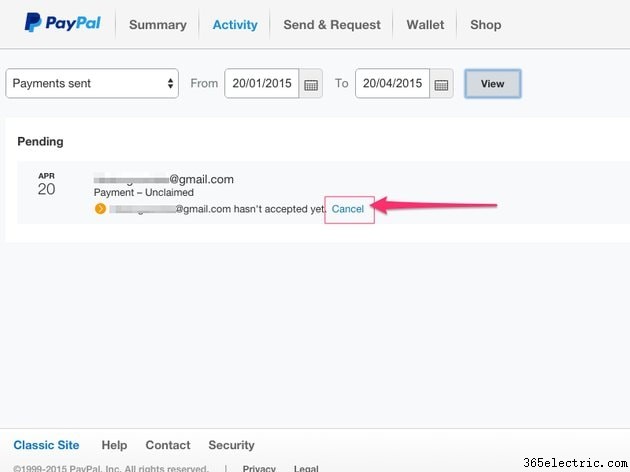
Task: Click the Pending section heading
Action: coord(40,142)
